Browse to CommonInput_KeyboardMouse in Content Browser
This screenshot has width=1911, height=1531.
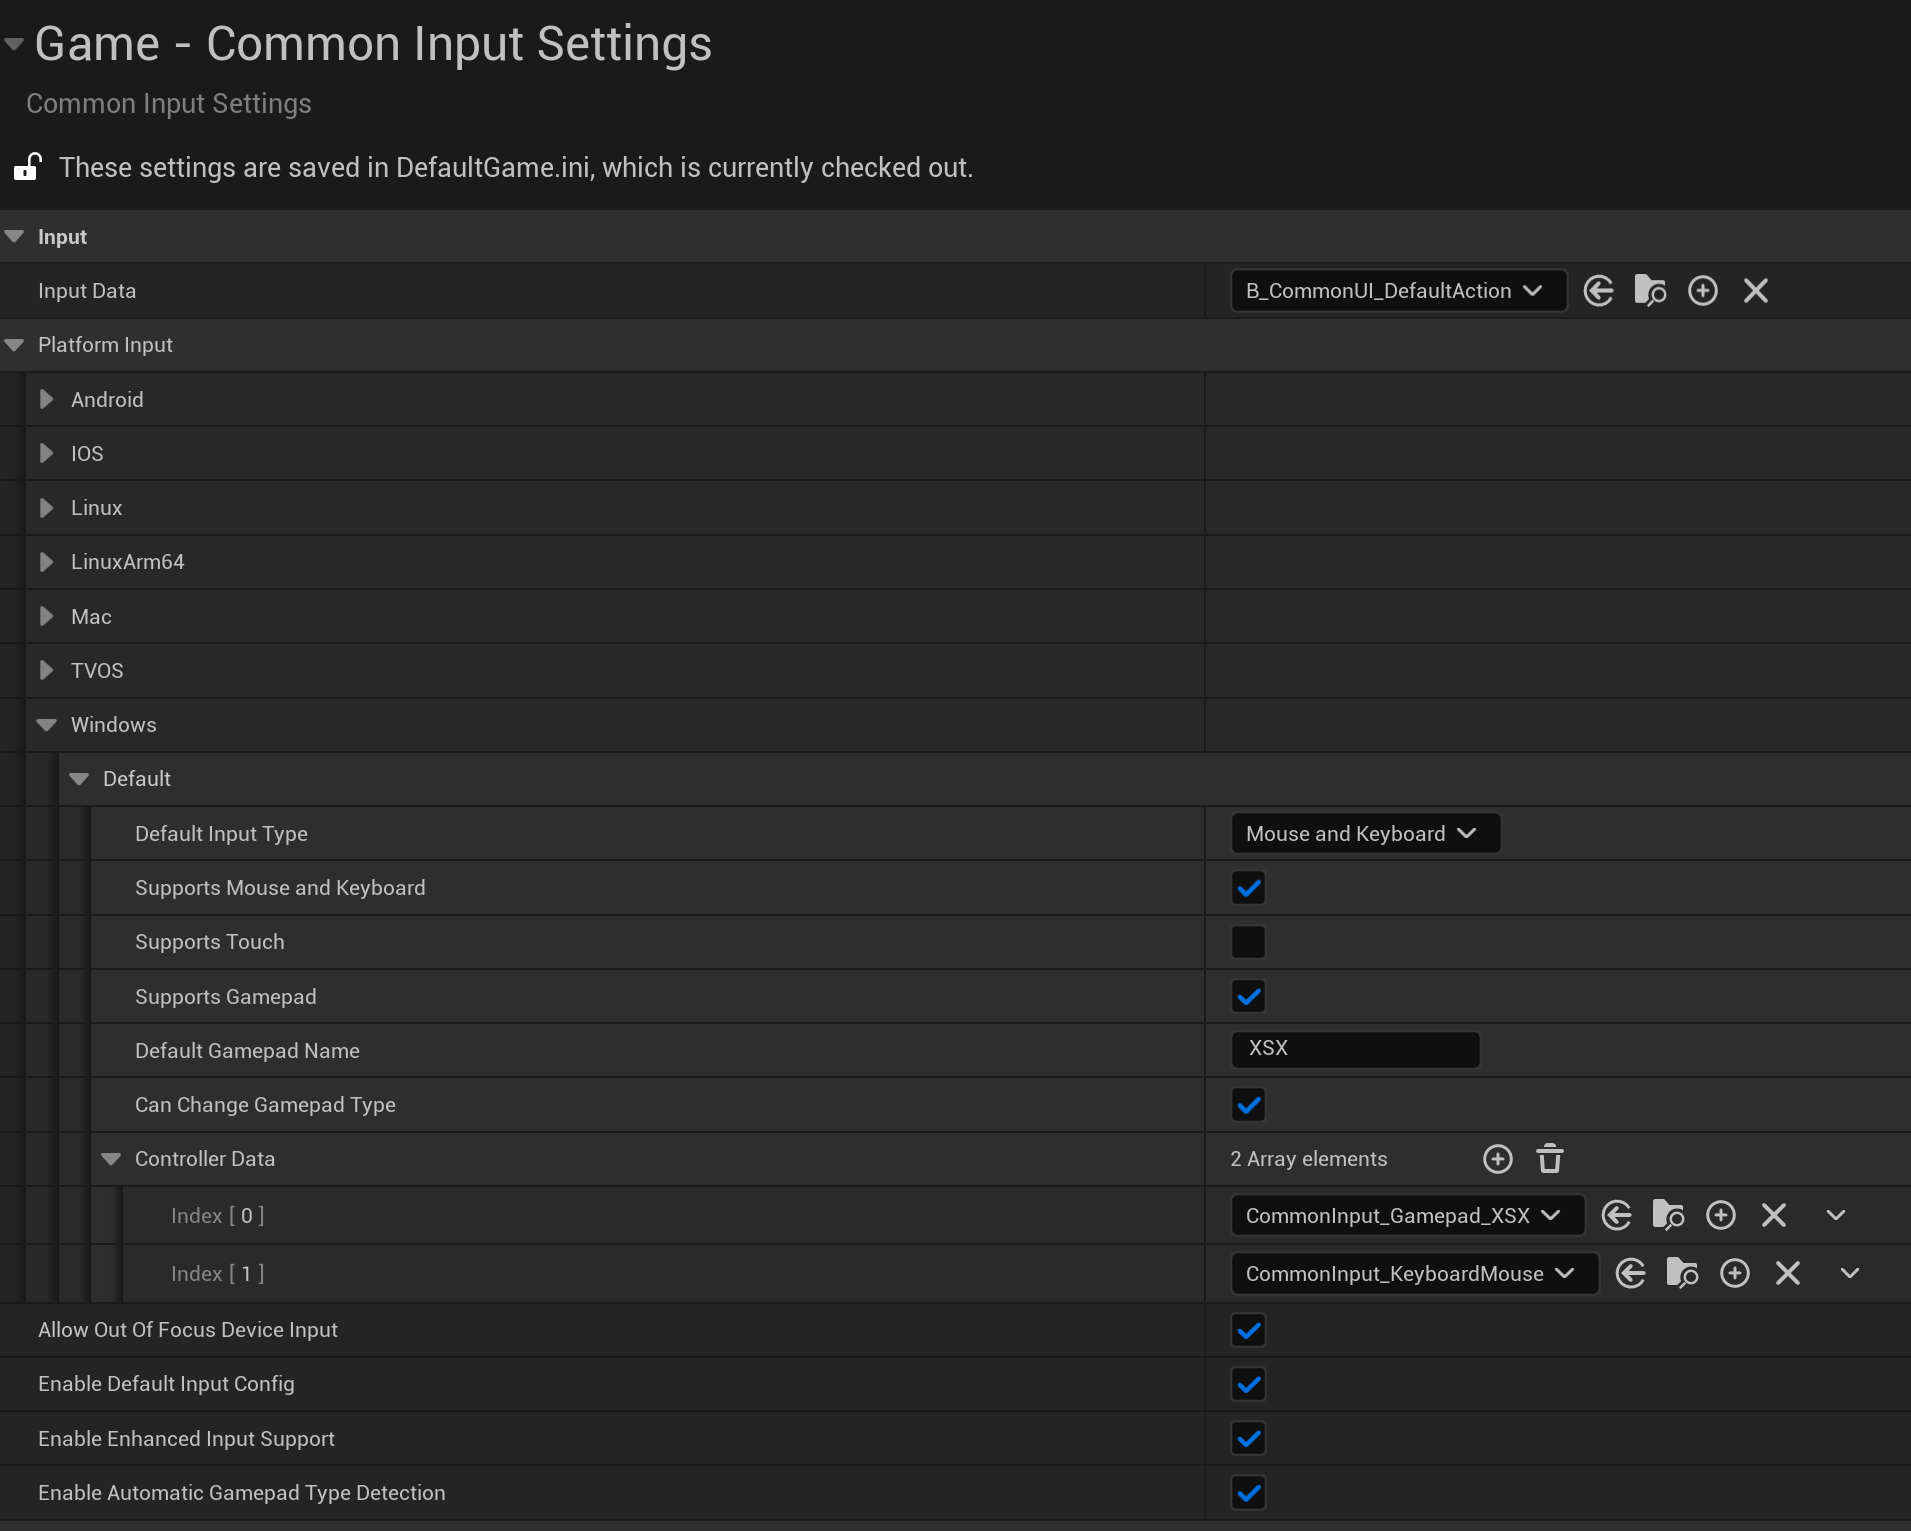tap(1682, 1274)
